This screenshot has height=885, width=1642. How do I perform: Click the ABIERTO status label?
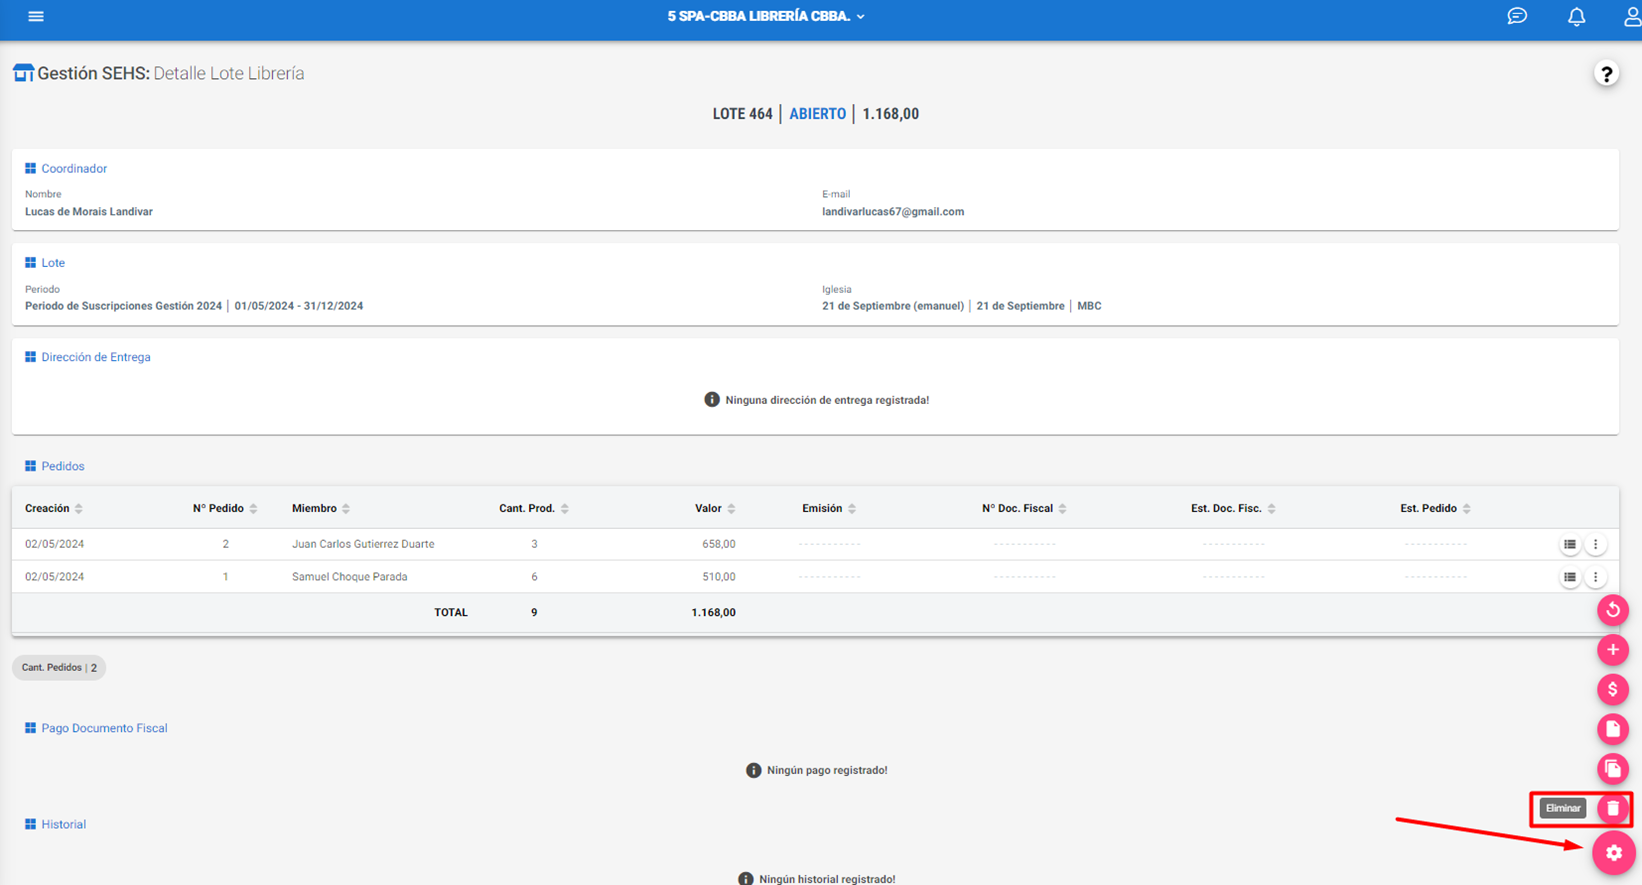[x=817, y=114]
